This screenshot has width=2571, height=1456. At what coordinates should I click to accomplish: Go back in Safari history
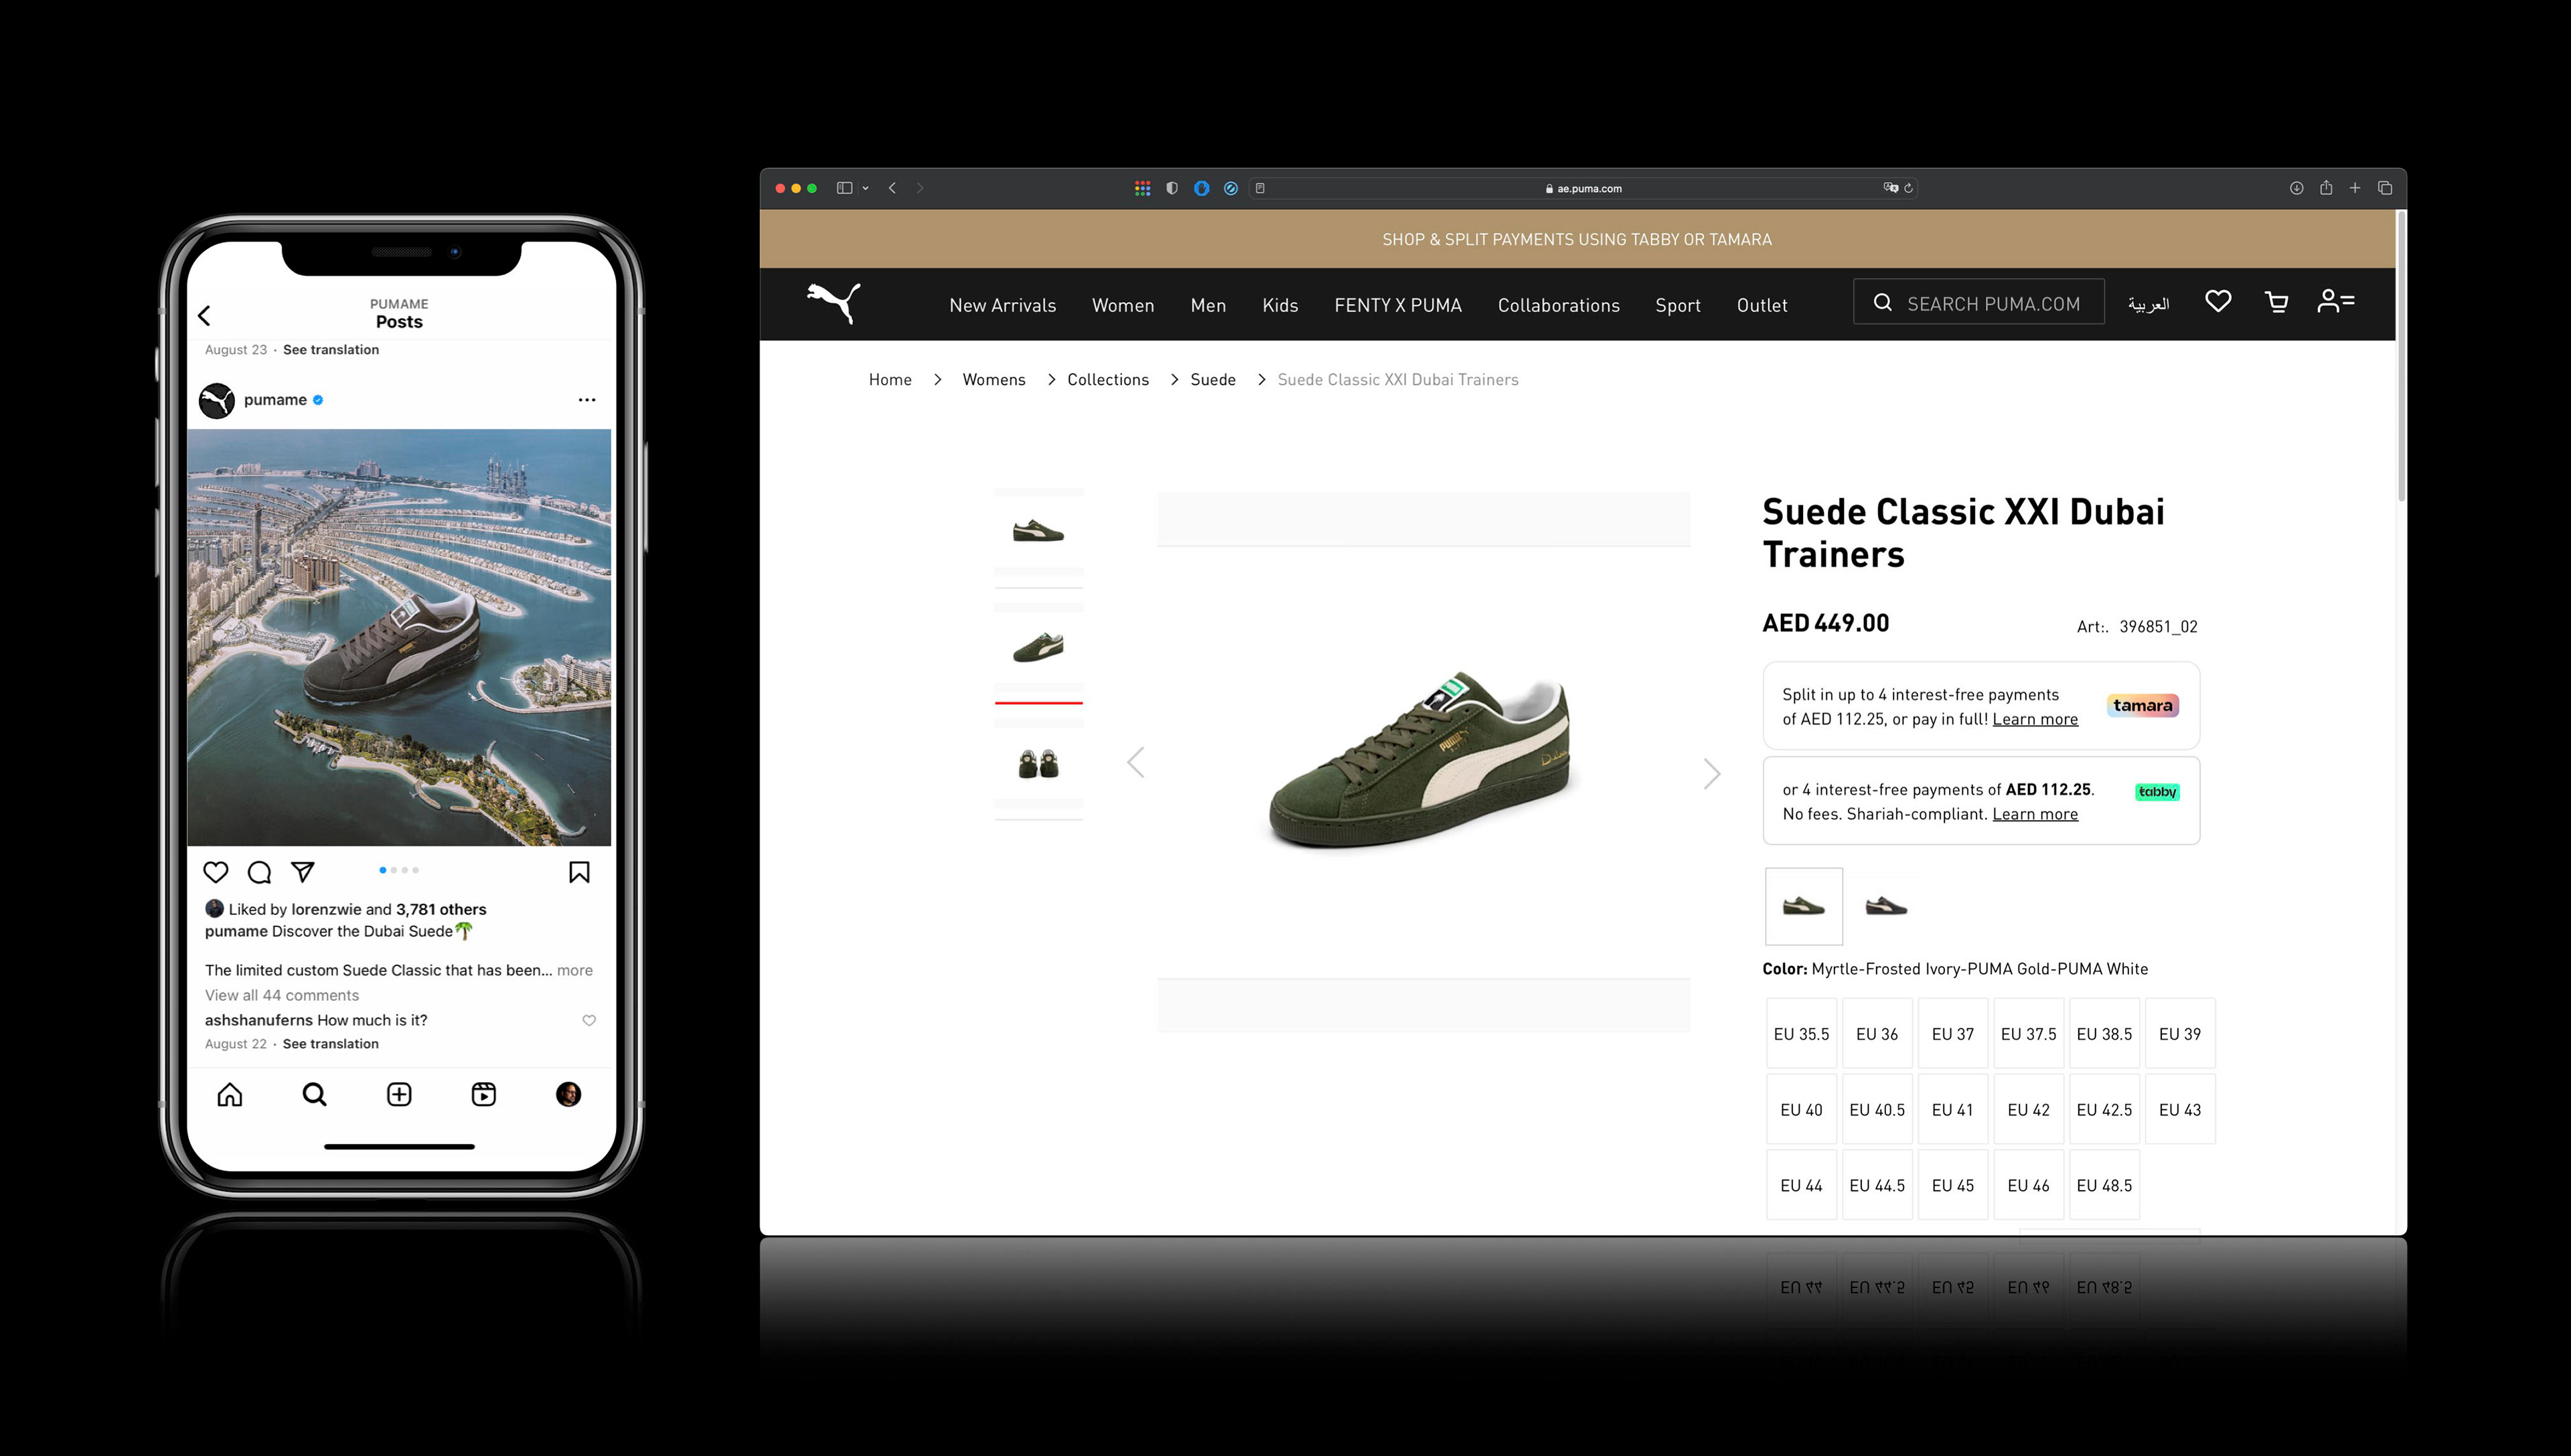tap(892, 188)
